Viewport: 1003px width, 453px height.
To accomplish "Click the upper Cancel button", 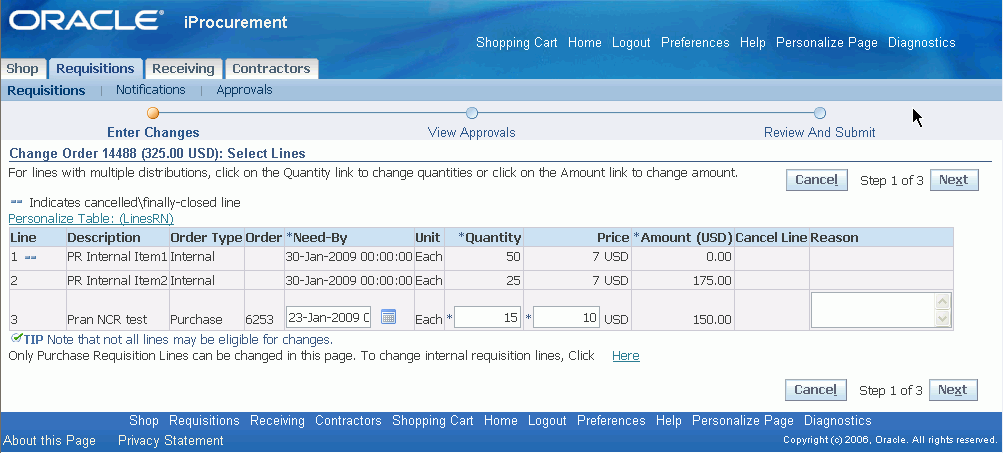I will (817, 180).
